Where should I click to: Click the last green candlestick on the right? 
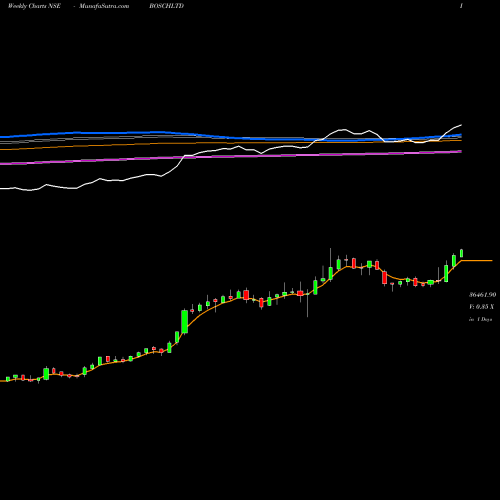pyautogui.click(x=462, y=253)
